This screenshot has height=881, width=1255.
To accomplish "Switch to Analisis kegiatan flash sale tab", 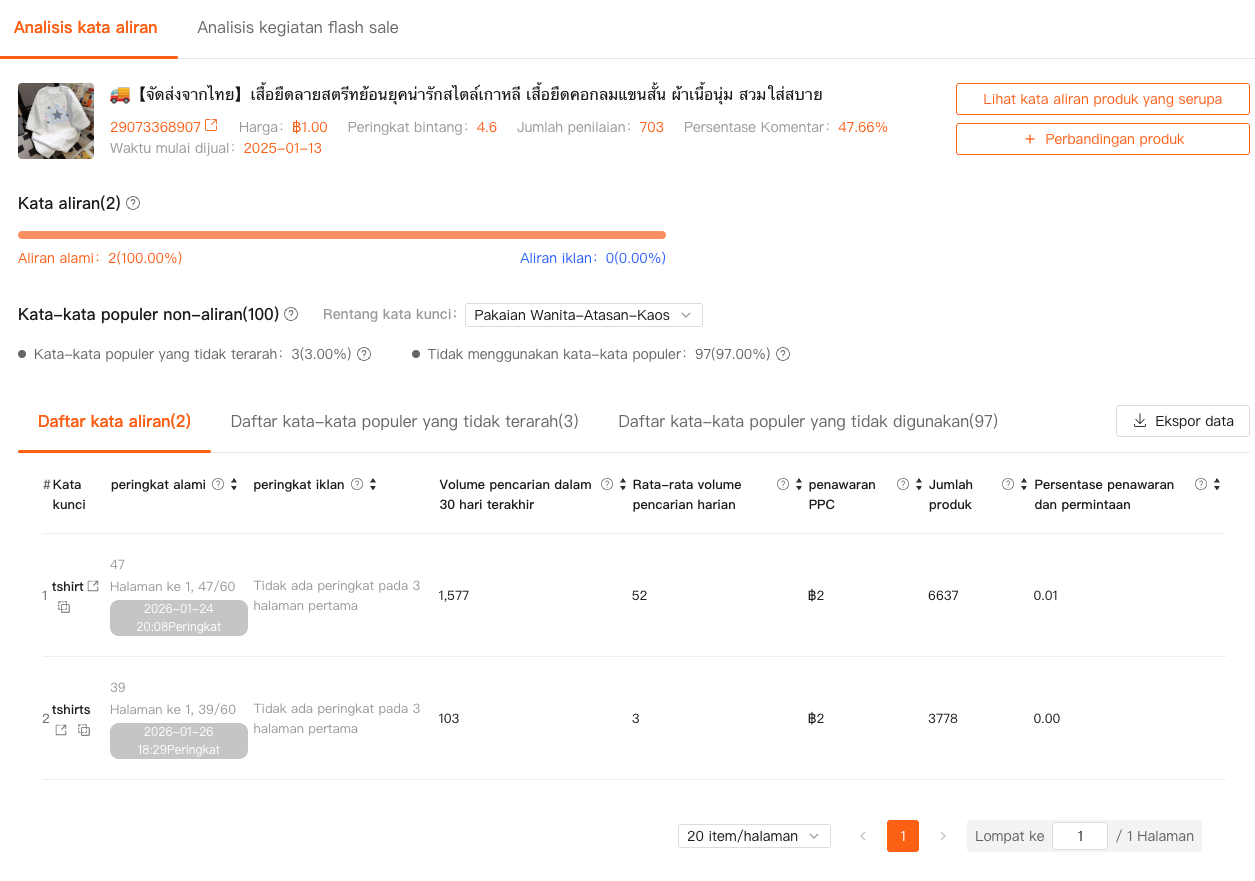I will click(x=298, y=28).
